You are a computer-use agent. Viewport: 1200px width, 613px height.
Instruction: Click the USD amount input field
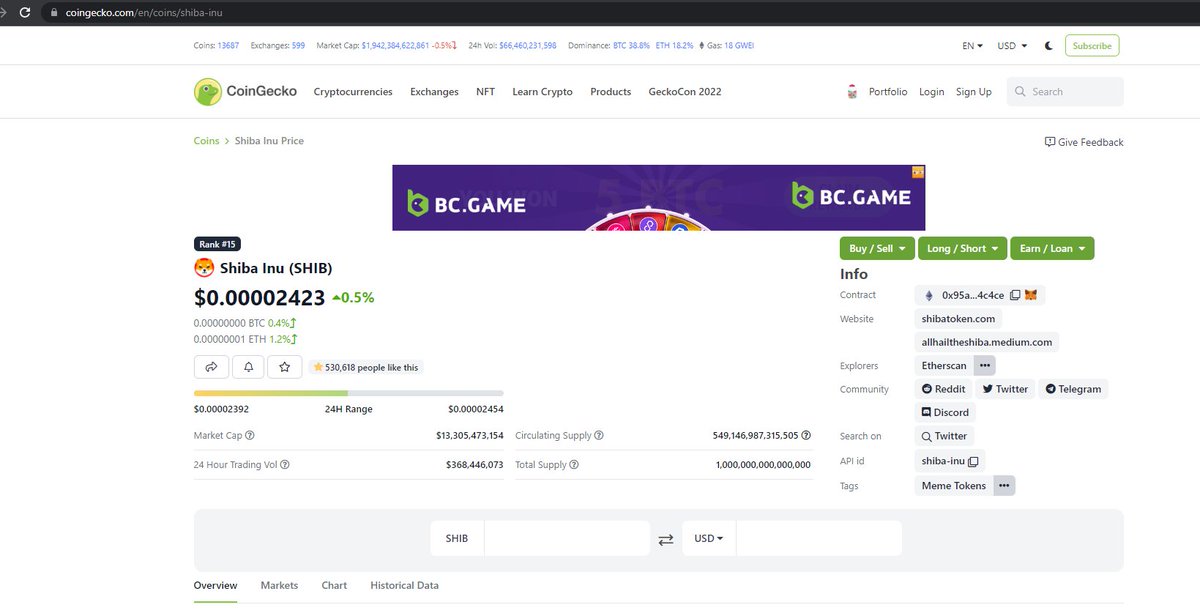pyautogui.click(x=819, y=538)
